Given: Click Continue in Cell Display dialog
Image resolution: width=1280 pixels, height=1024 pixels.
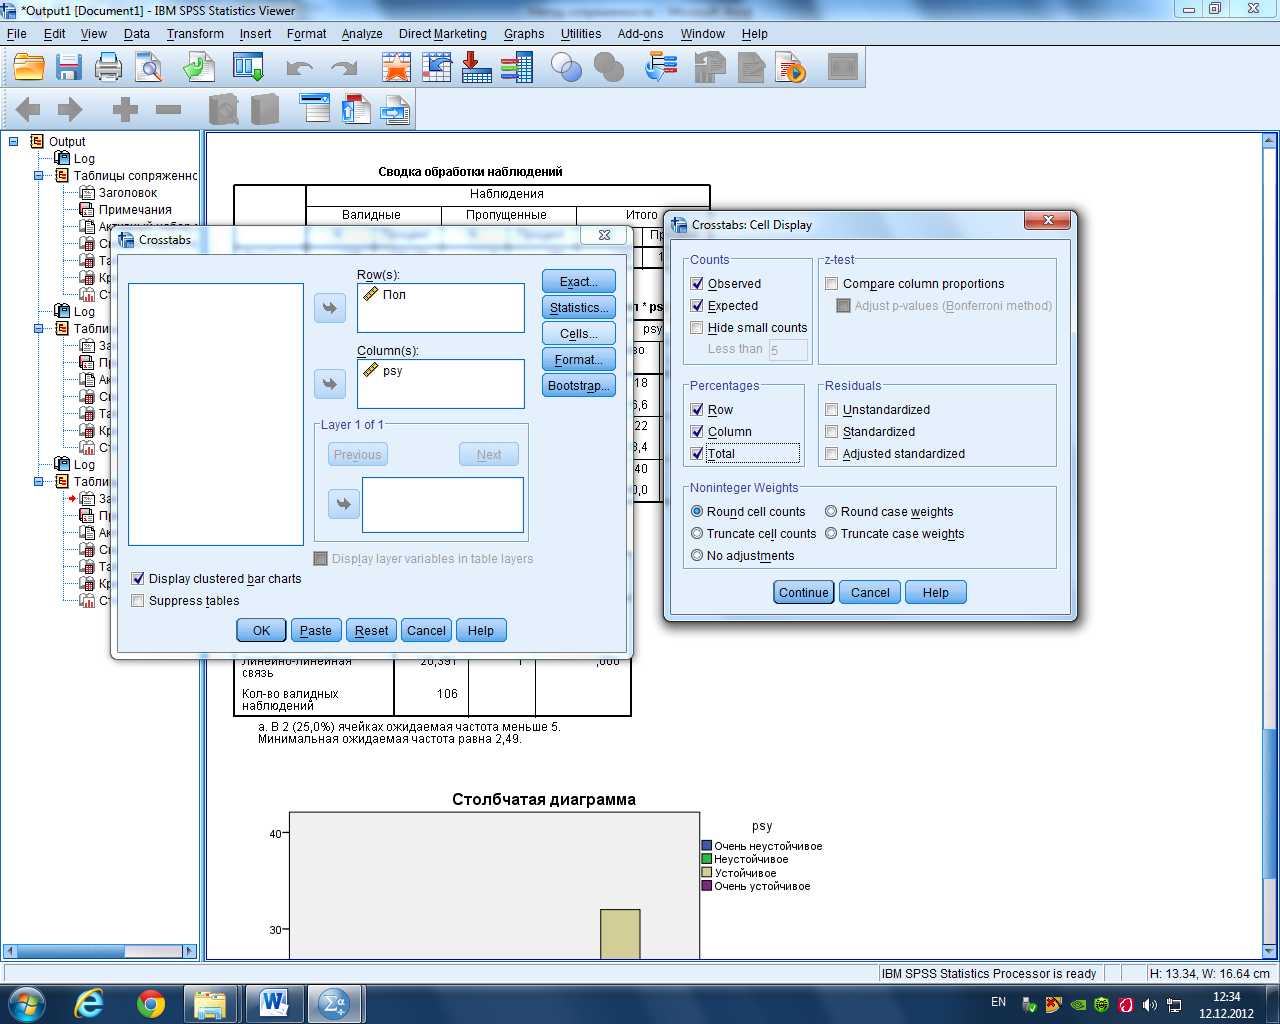Looking at the screenshot, I should 804,593.
